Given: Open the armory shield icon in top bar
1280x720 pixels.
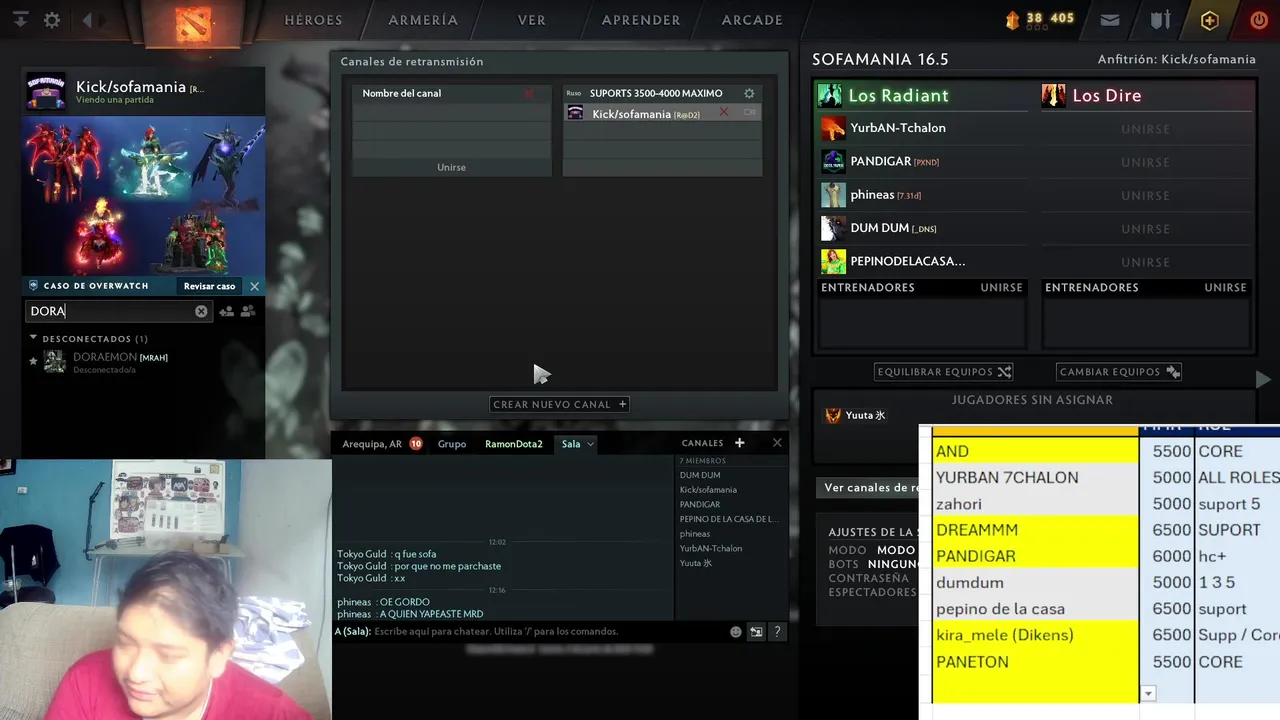Looking at the screenshot, I should (1160, 20).
